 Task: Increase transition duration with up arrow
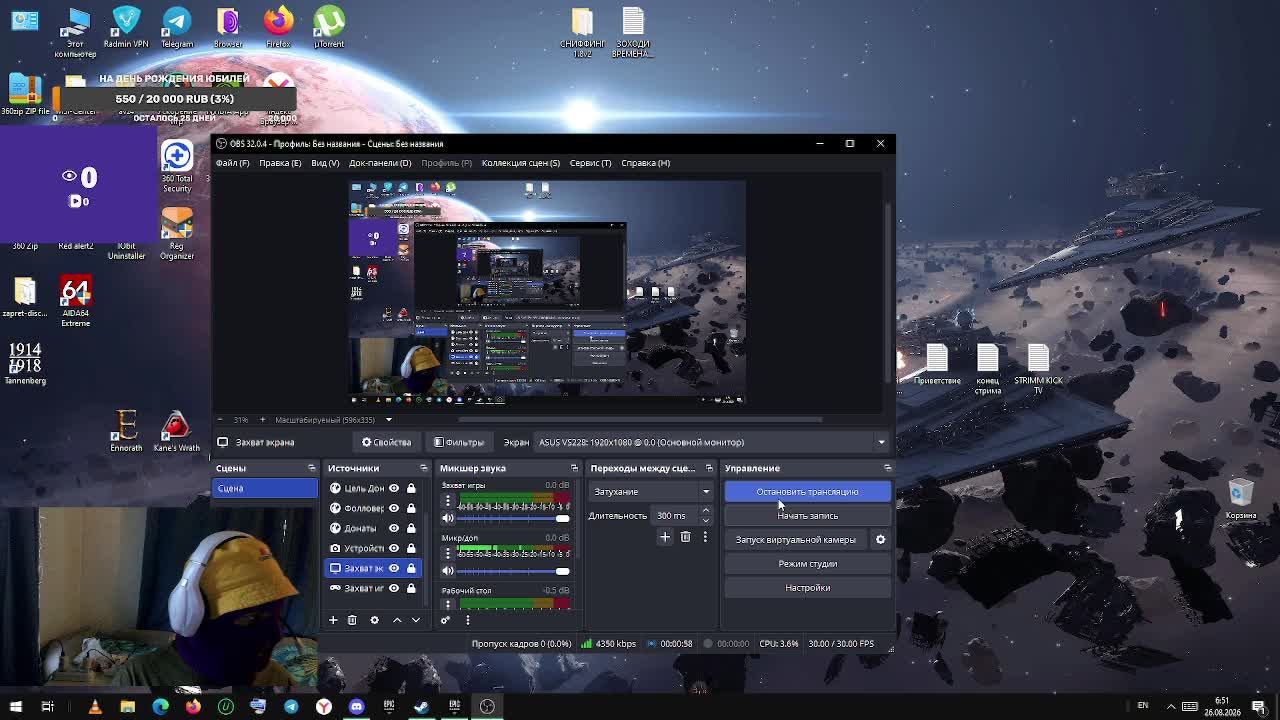705,511
